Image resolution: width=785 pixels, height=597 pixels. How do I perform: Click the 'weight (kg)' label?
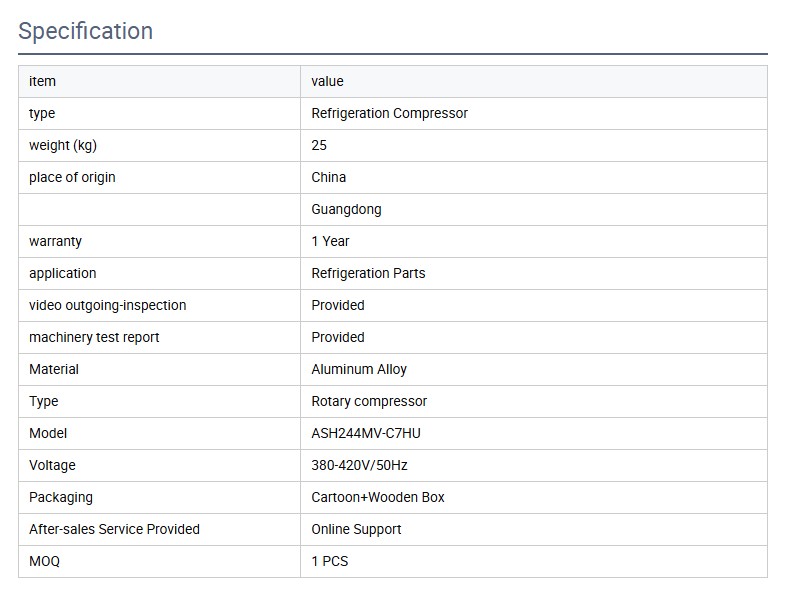[x=63, y=145]
